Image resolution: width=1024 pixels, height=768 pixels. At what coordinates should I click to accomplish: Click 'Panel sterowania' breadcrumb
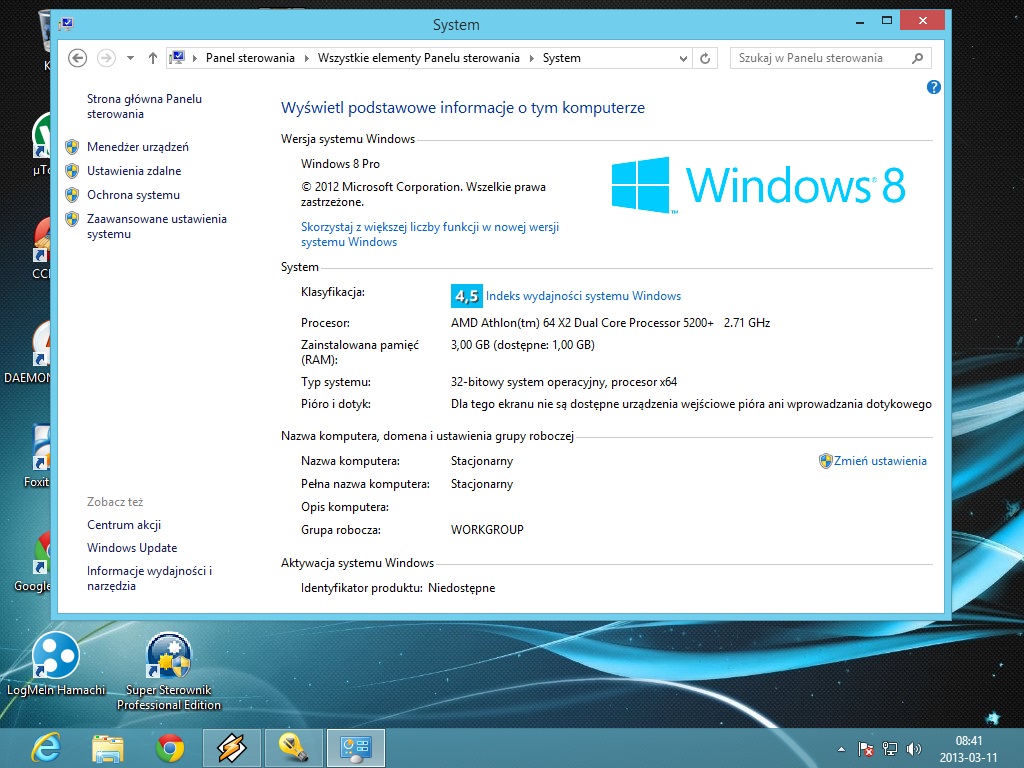(250, 58)
